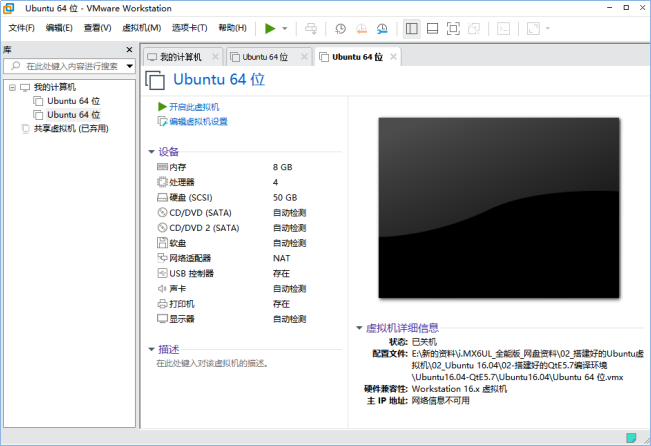The height and width of the screenshot is (446, 651).
Task: Switch to the 我的计算机 tab
Action: pos(181,57)
